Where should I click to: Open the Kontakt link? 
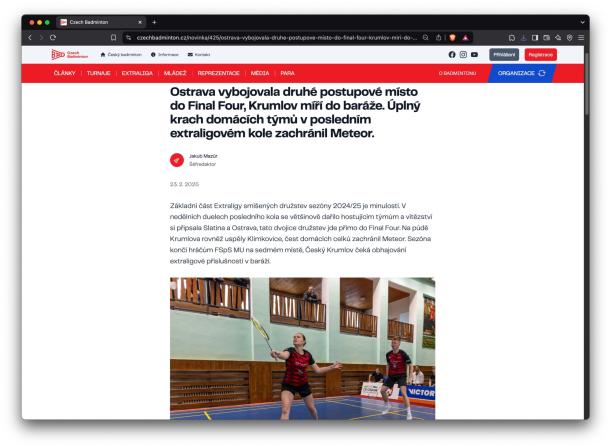click(199, 55)
